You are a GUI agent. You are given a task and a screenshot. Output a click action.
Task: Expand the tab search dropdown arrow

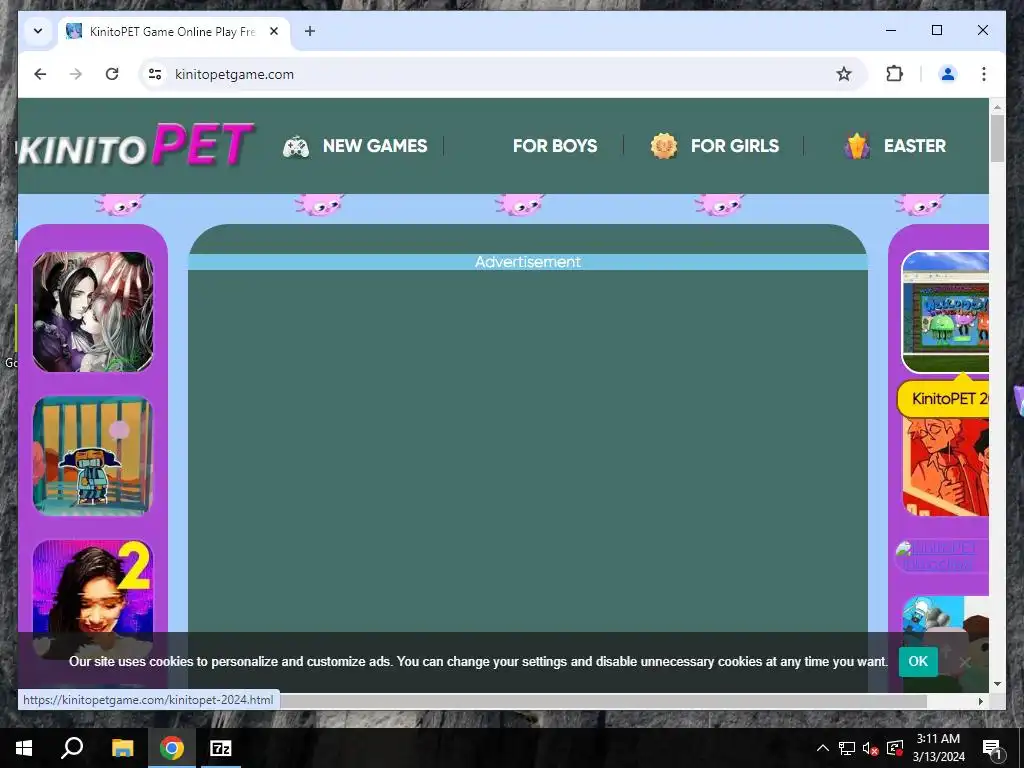pyautogui.click(x=38, y=31)
